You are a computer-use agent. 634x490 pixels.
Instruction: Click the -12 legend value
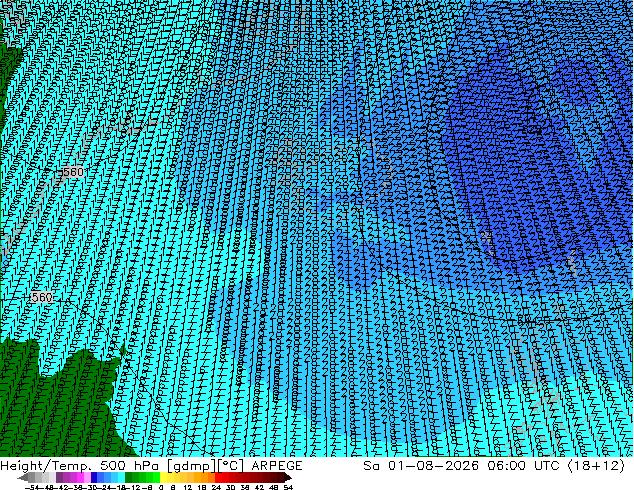(132, 488)
